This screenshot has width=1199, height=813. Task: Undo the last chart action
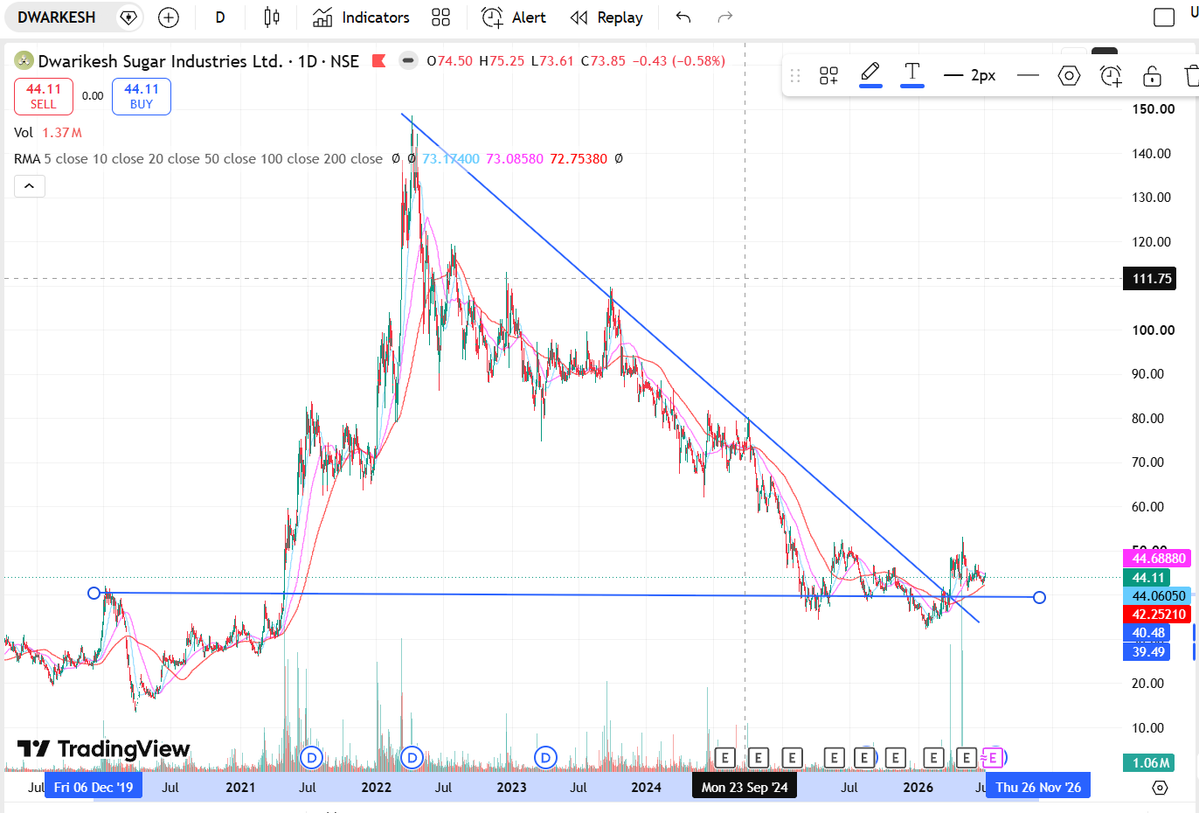(x=684, y=17)
